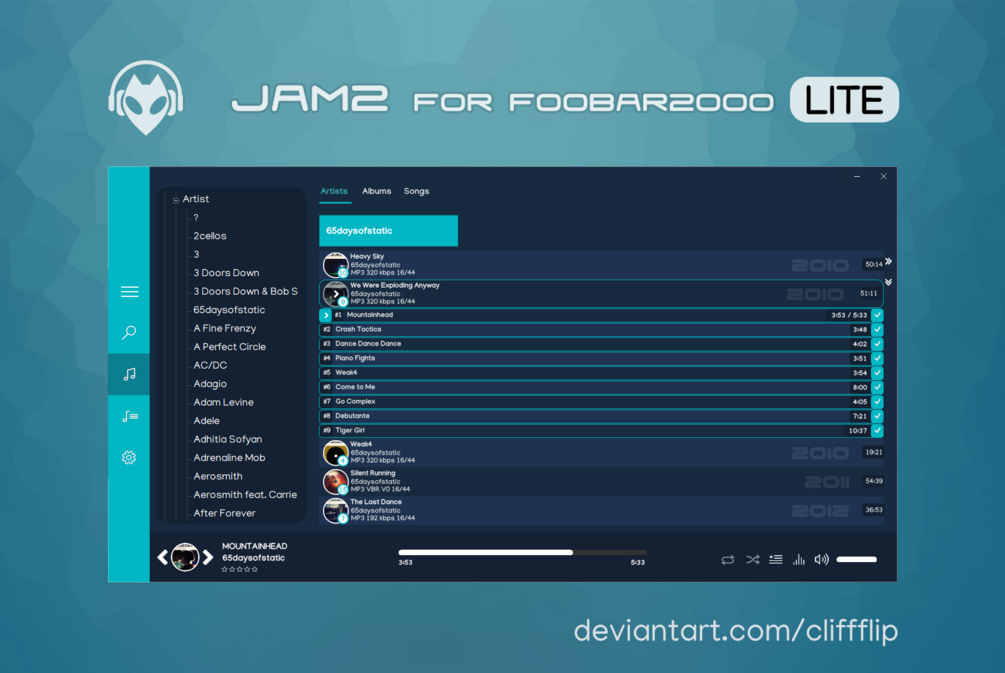Select the music library note icon

[x=129, y=374]
